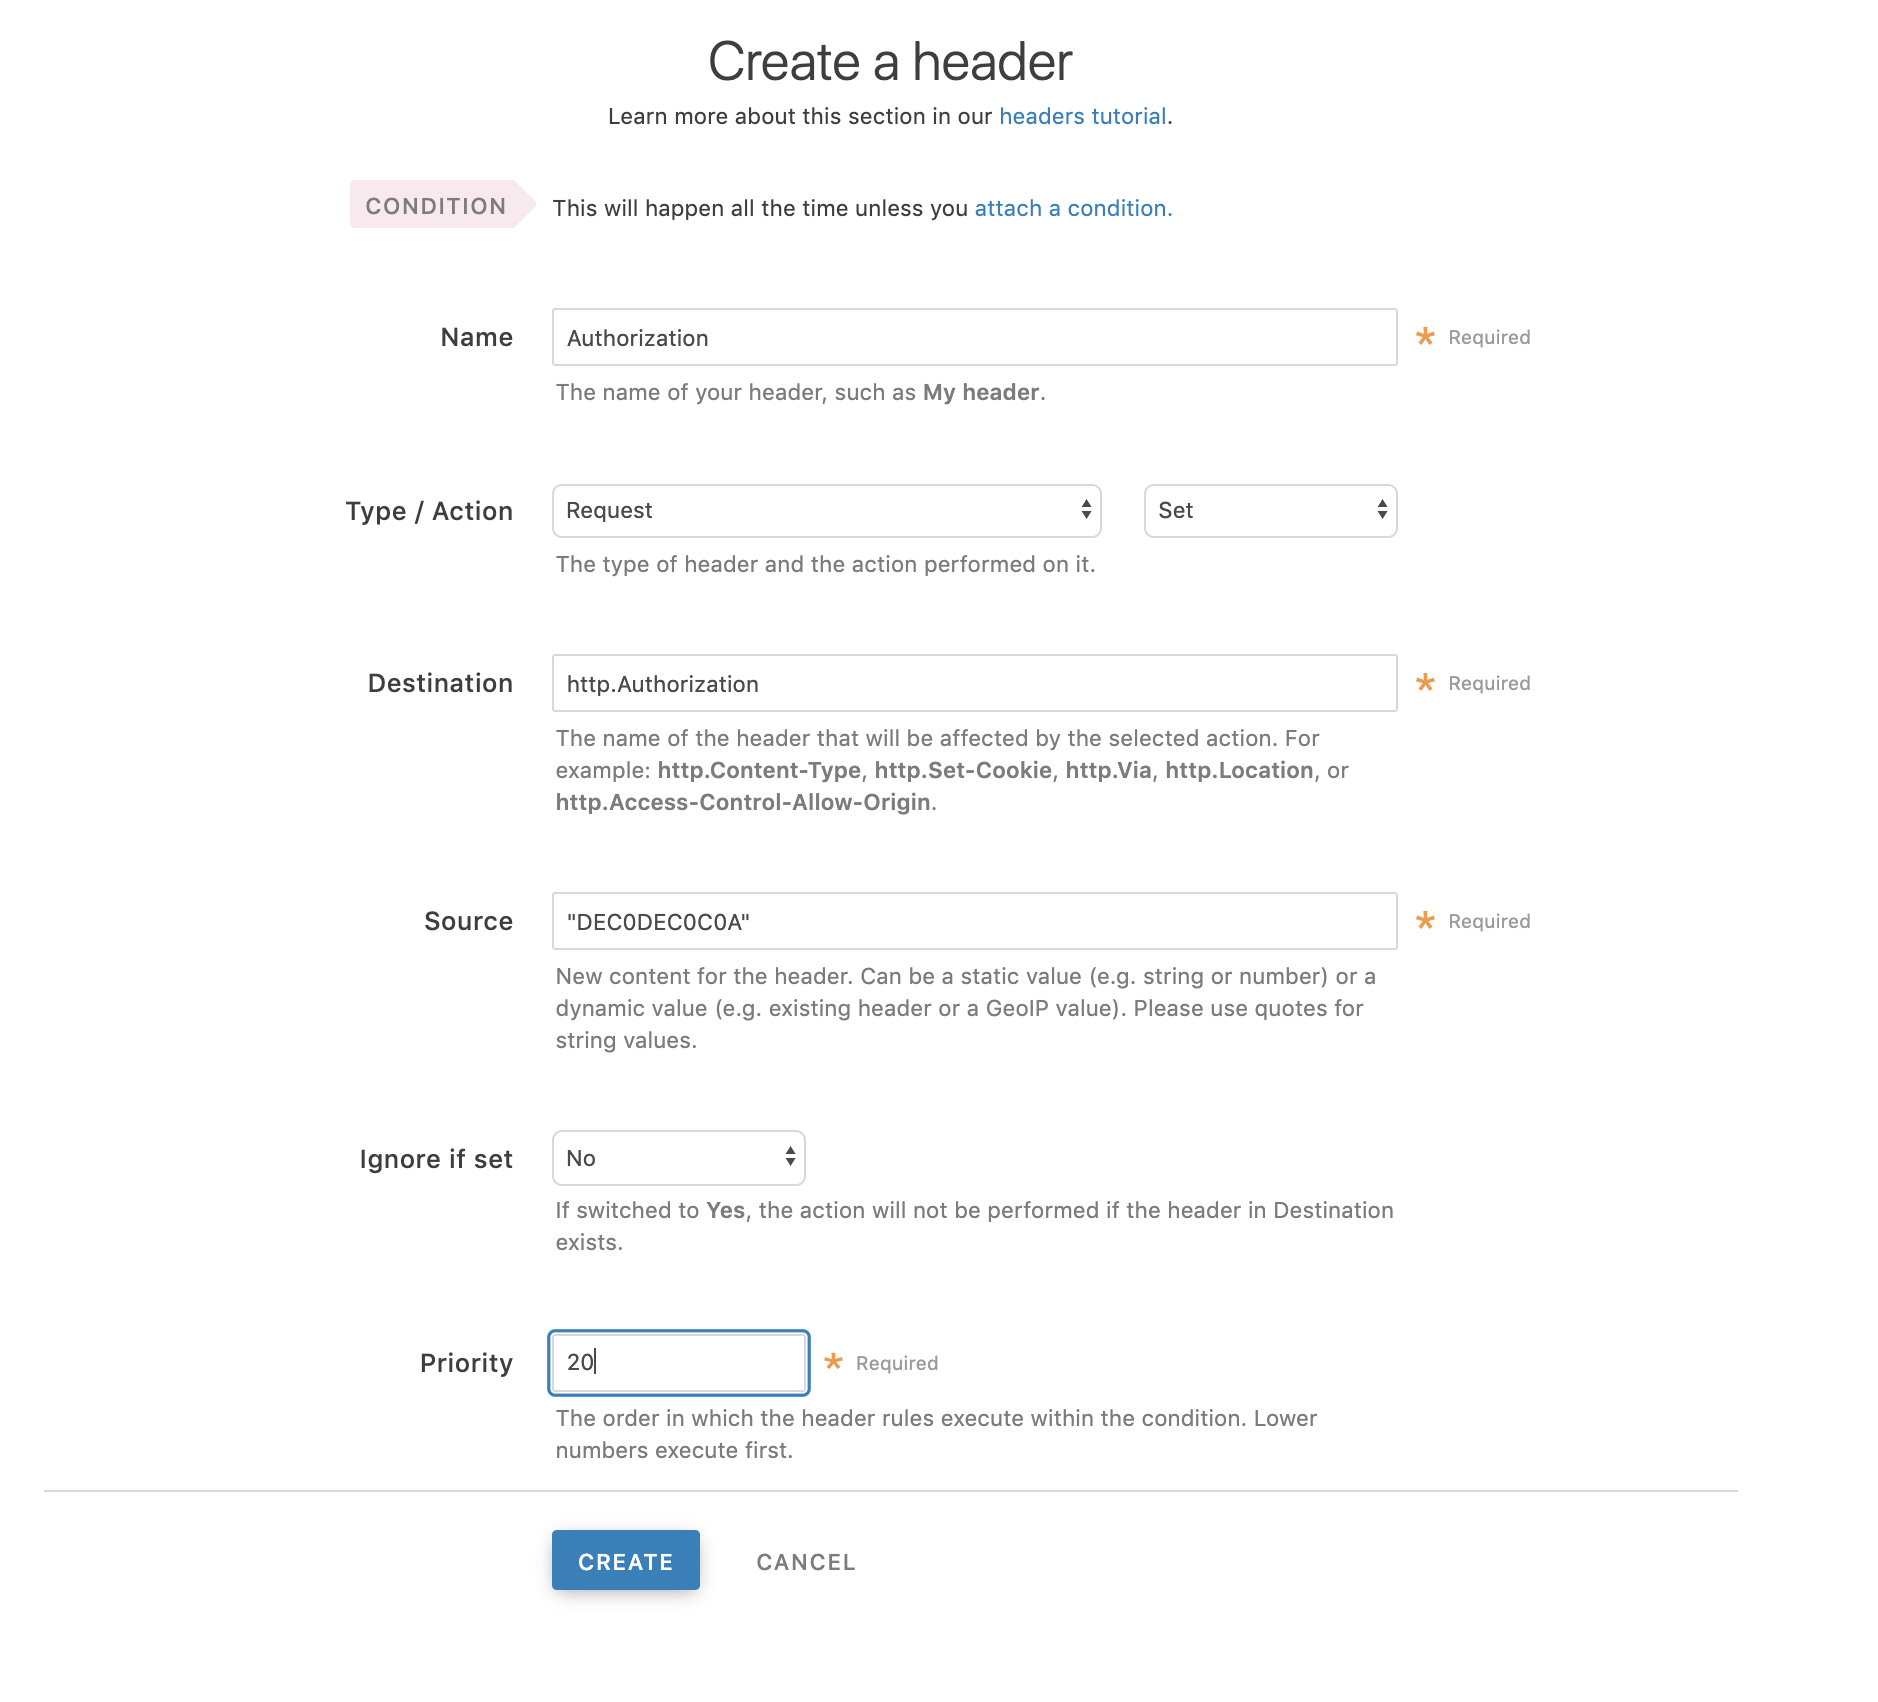Click inside the Destination field
The image size is (1878, 1702).
pos(975,683)
